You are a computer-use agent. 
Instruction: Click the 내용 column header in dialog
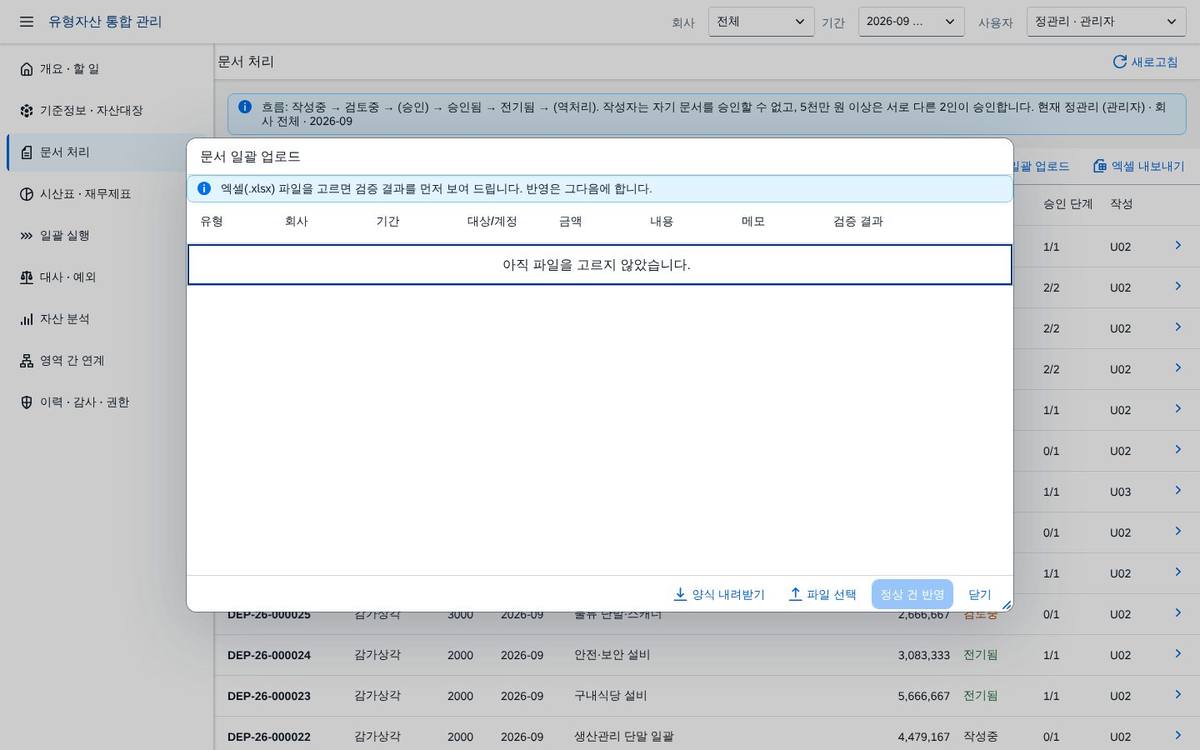662,221
